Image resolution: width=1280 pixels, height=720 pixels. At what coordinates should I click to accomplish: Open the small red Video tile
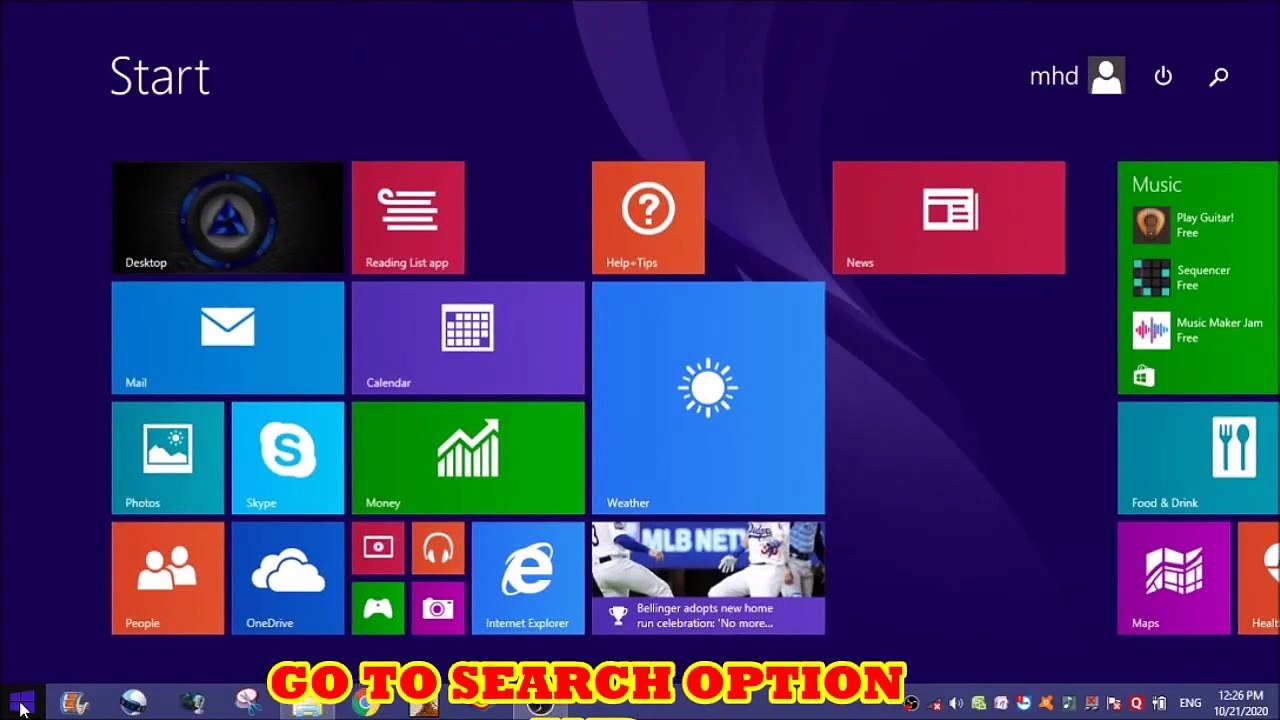378,548
